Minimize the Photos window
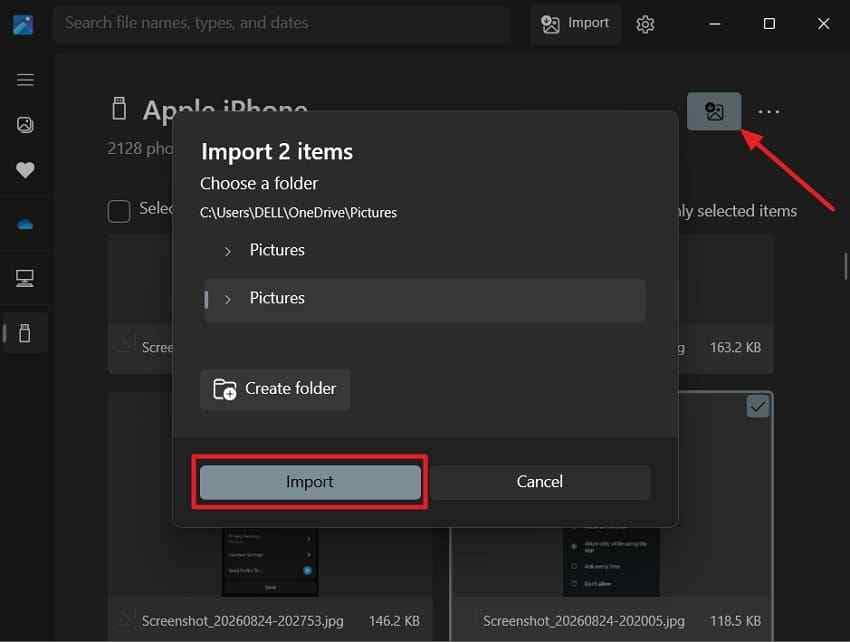The image size is (850, 642). (714, 24)
